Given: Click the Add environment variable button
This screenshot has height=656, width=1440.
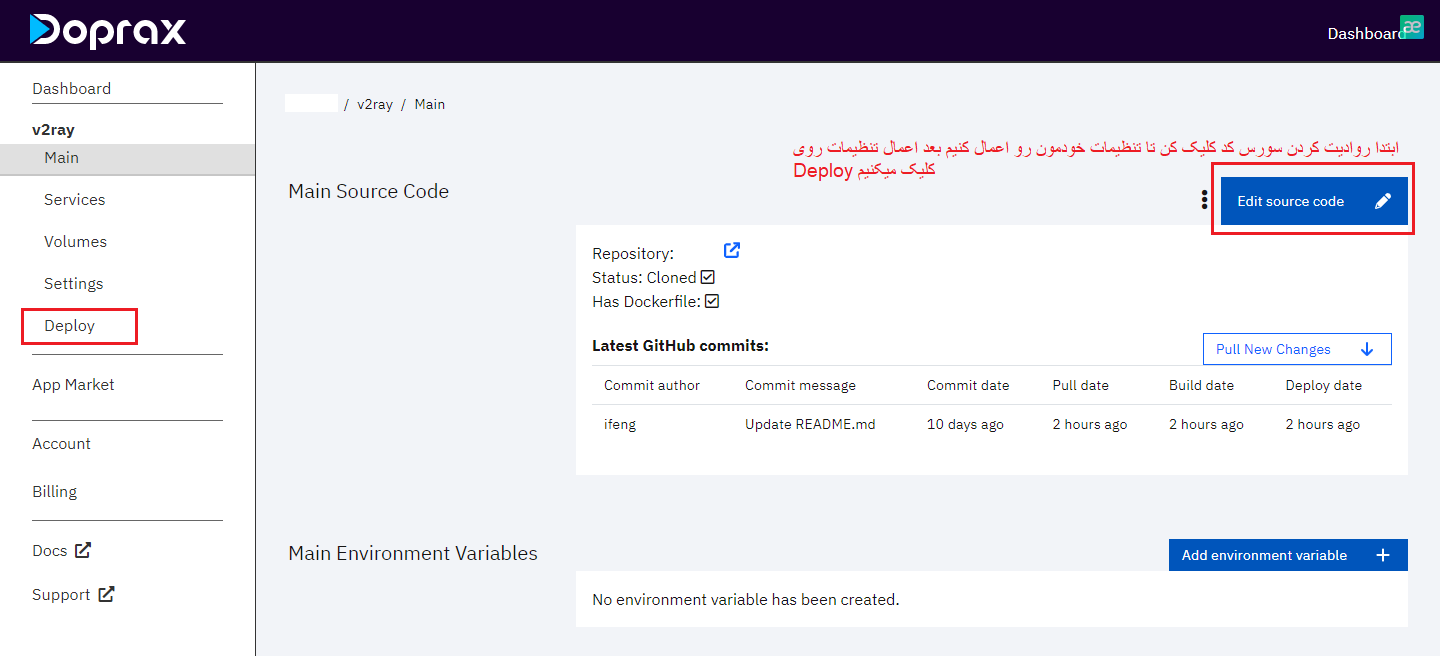Looking at the screenshot, I should pyautogui.click(x=1264, y=555).
